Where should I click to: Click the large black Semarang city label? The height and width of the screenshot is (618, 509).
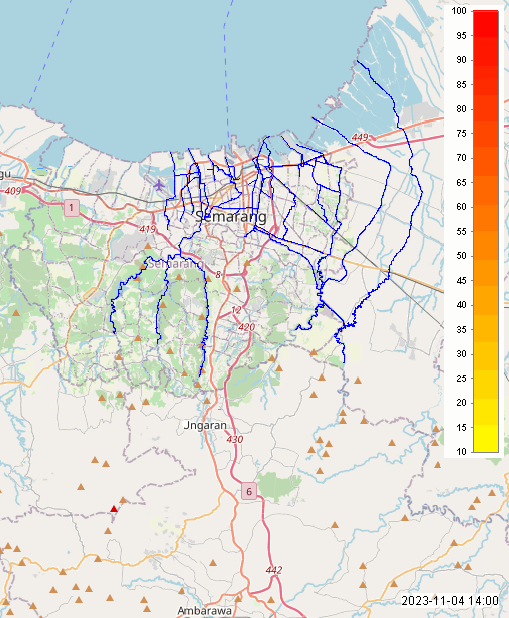[x=231, y=216]
